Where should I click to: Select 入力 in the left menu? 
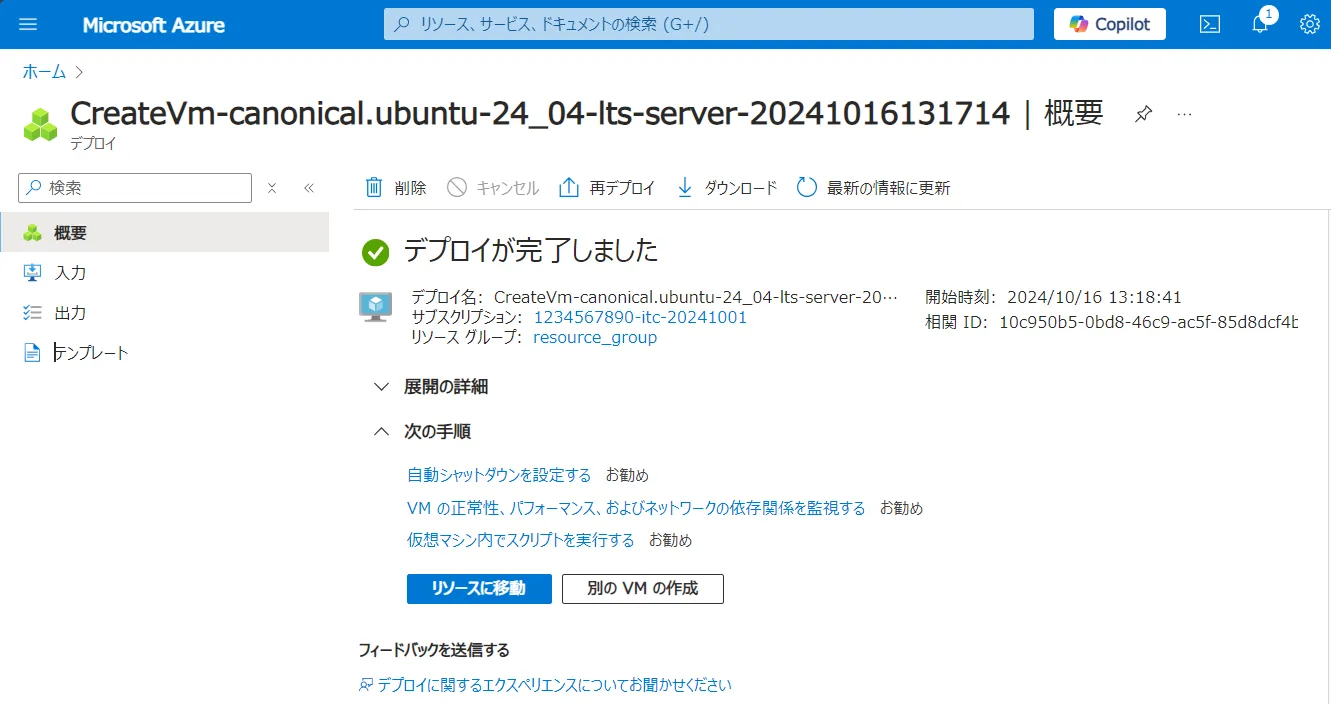click(70, 273)
